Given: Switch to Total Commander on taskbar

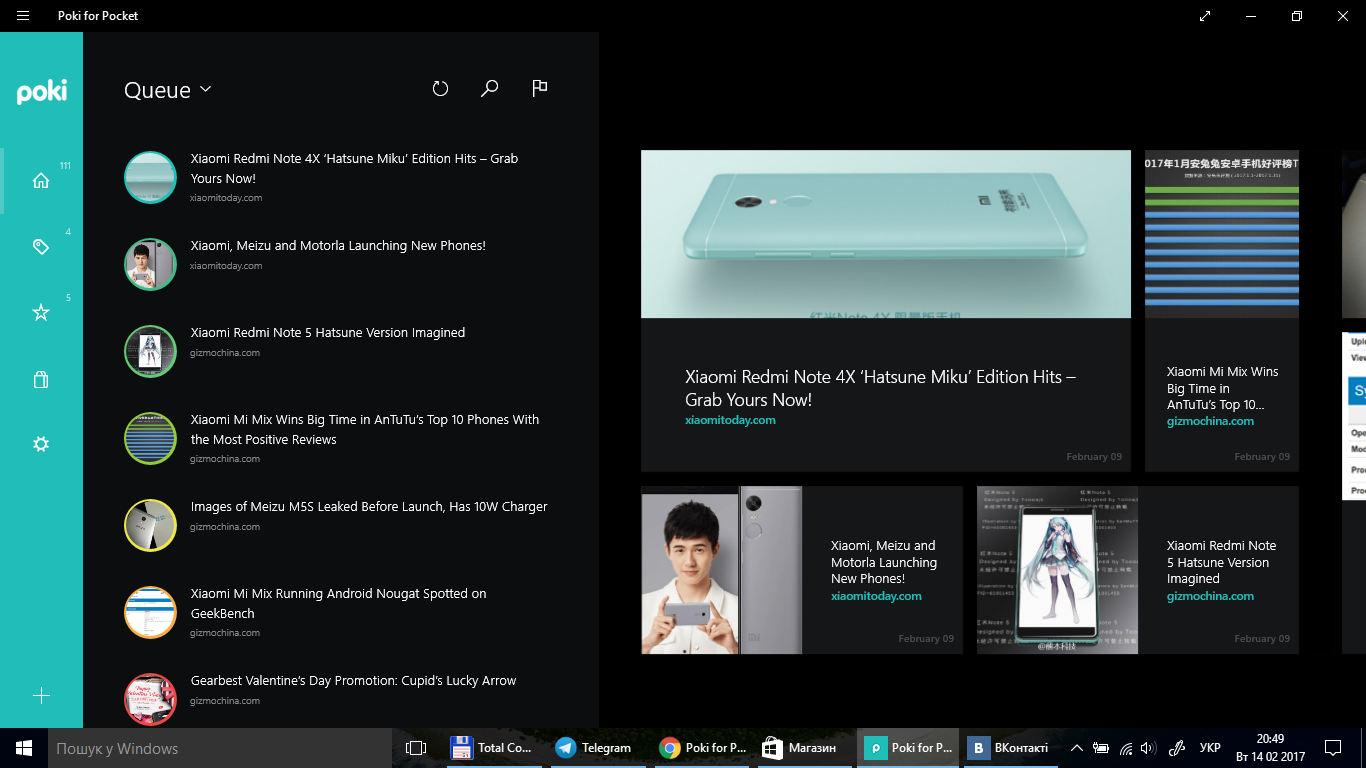Looking at the screenshot, I should tap(492, 748).
